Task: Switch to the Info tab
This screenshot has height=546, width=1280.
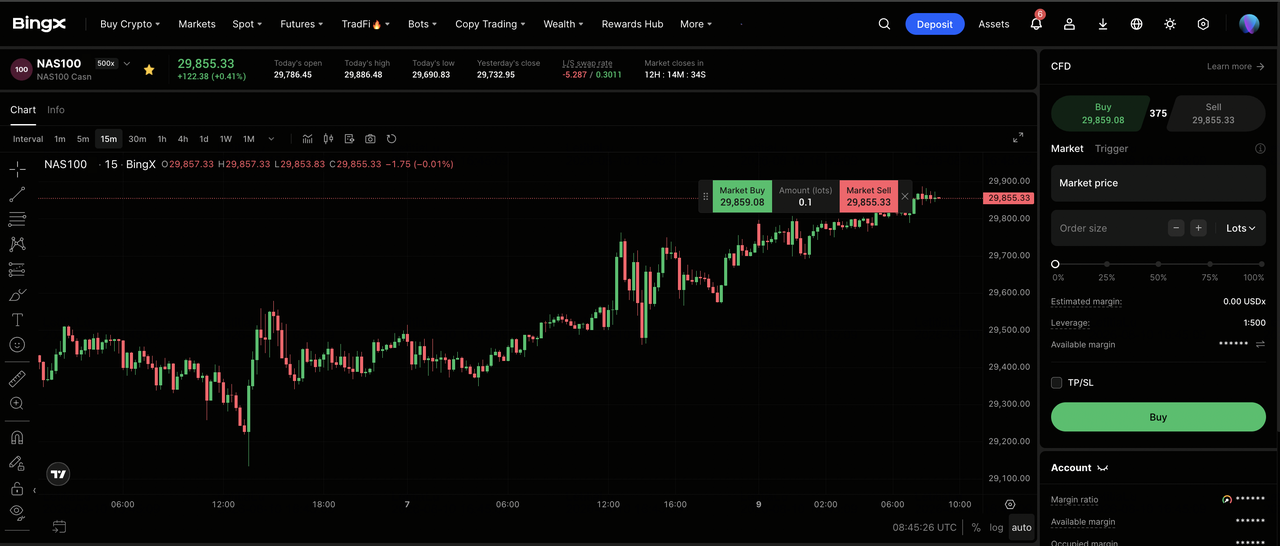Action: click(x=56, y=110)
